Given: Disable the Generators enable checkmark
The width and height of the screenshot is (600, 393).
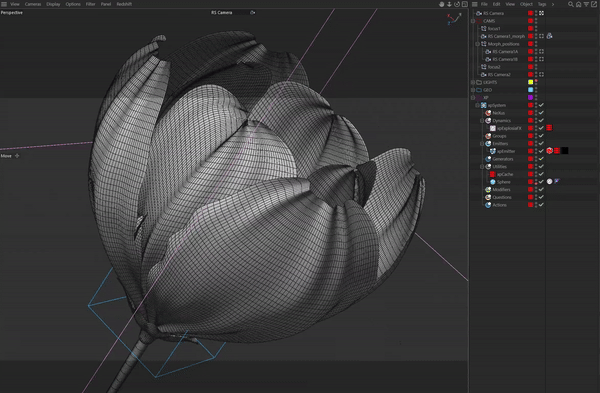Looking at the screenshot, I should (541, 159).
